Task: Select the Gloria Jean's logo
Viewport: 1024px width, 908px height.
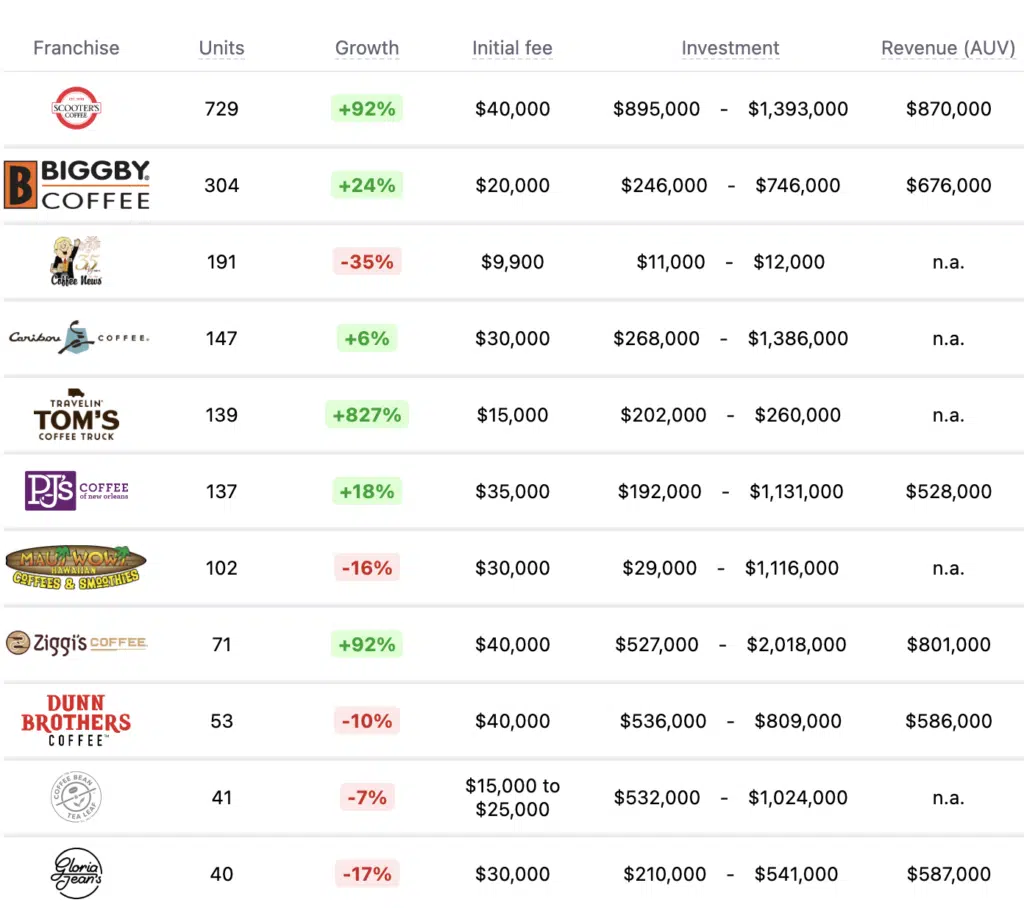Action: click(x=76, y=873)
